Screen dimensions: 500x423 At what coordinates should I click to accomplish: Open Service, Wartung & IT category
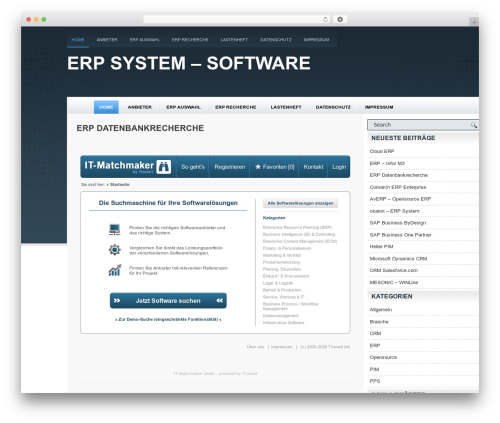click(x=283, y=297)
